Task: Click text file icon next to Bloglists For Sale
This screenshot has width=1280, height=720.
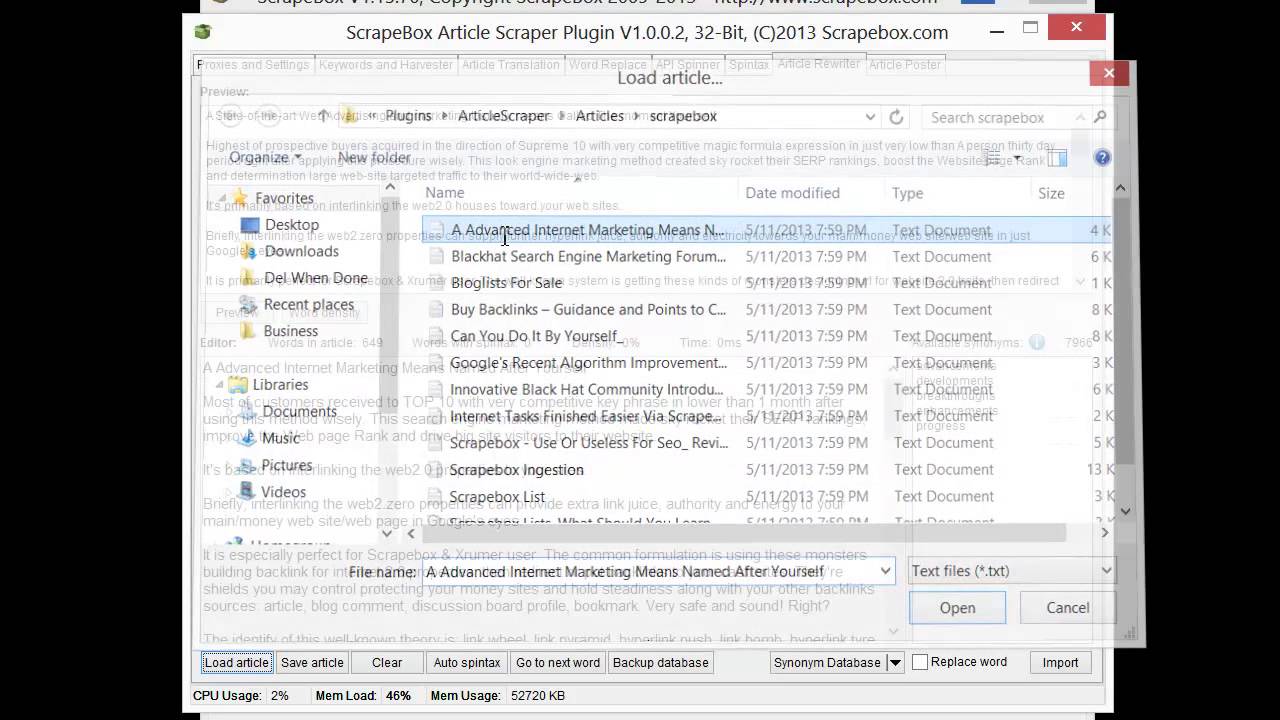Action: 435,283
